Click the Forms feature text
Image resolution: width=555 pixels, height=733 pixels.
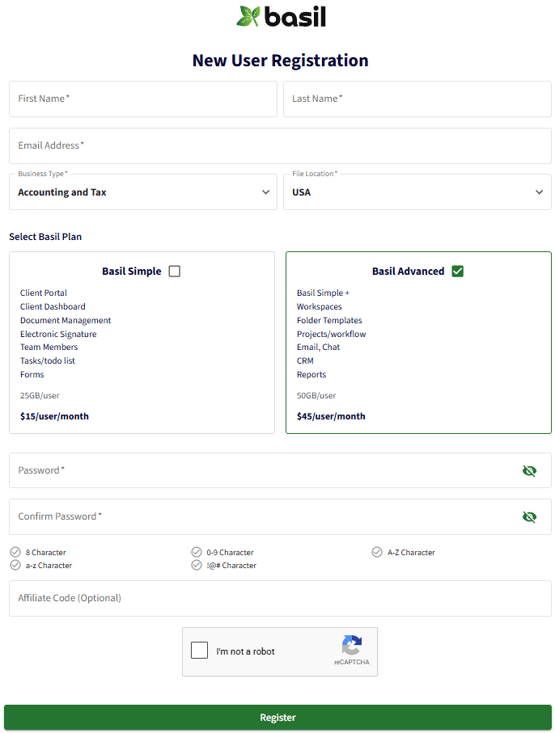(32, 374)
